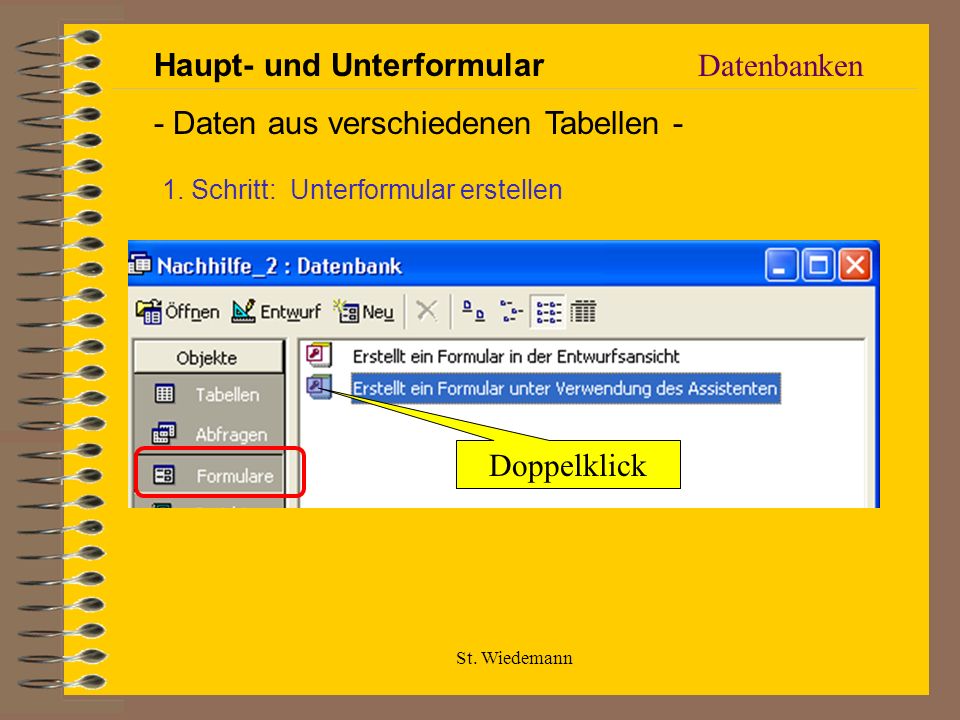The height and width of the screenshot is (720, 960).
Task: Click the database window title icon
Action: pos(140,264)
